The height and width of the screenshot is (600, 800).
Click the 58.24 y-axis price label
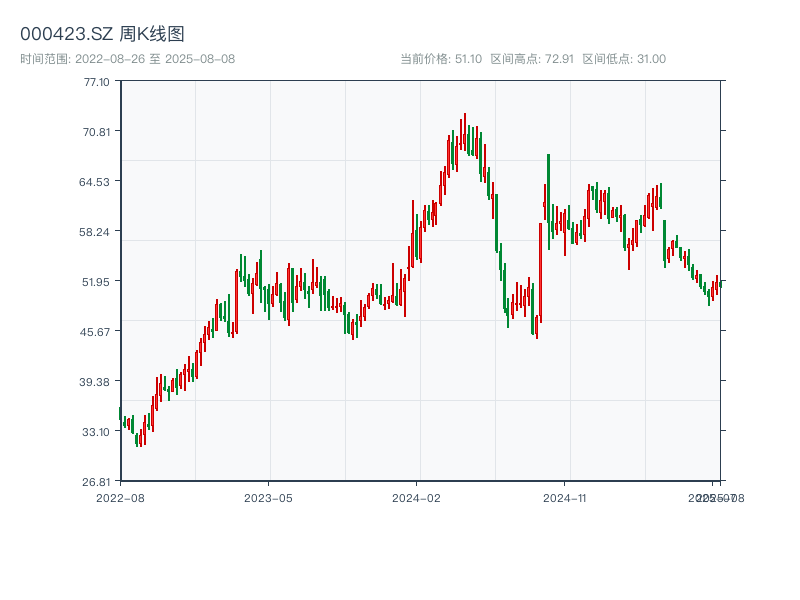[96, 232]
